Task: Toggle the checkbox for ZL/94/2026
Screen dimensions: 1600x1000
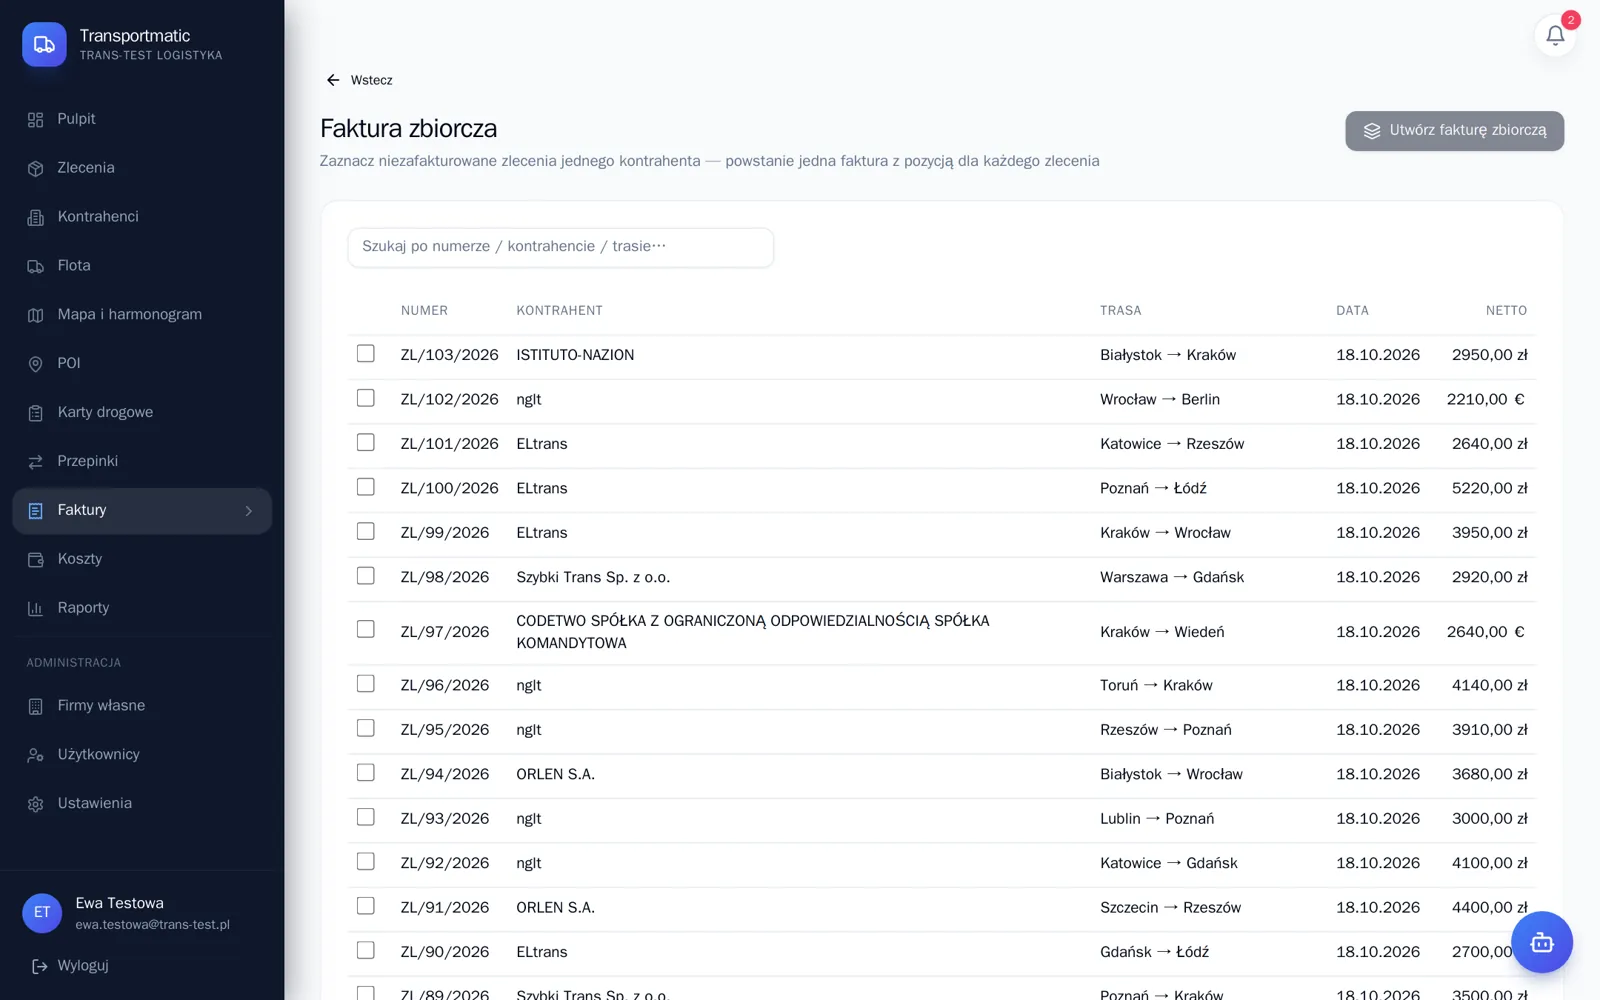Action: coord(366,773)
